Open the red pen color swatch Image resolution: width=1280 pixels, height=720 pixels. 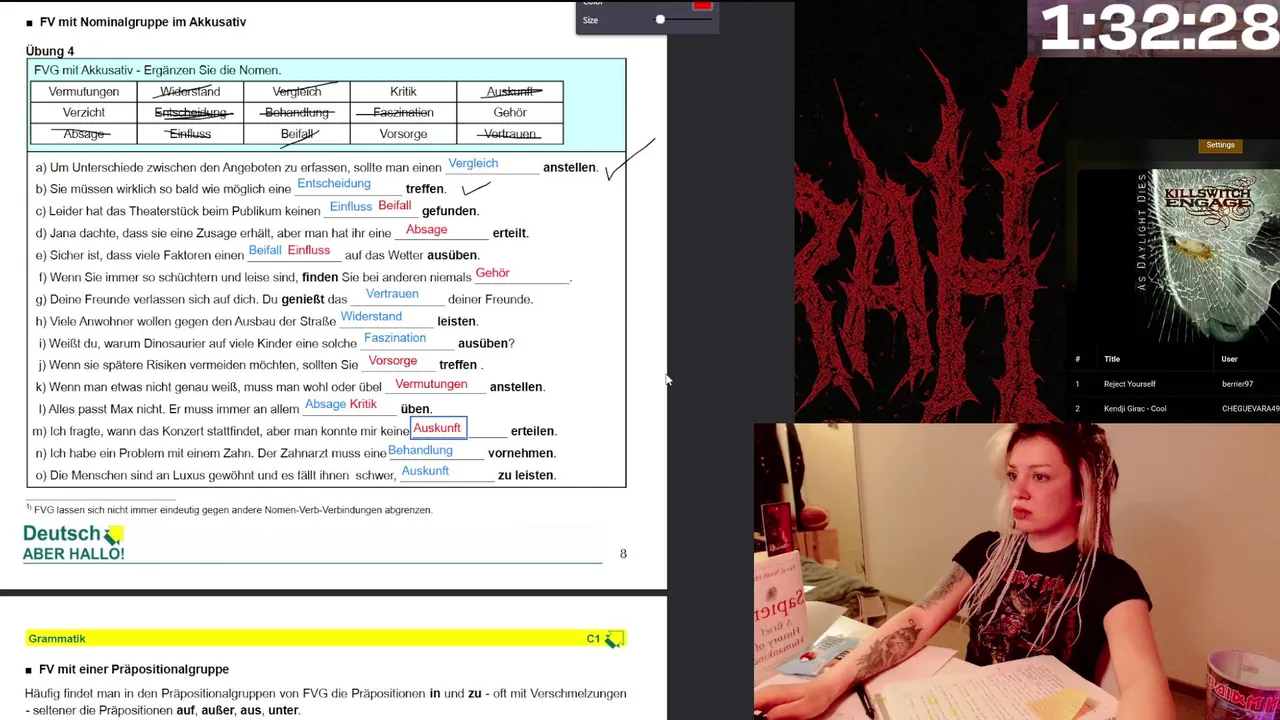(x=702, y=5)
